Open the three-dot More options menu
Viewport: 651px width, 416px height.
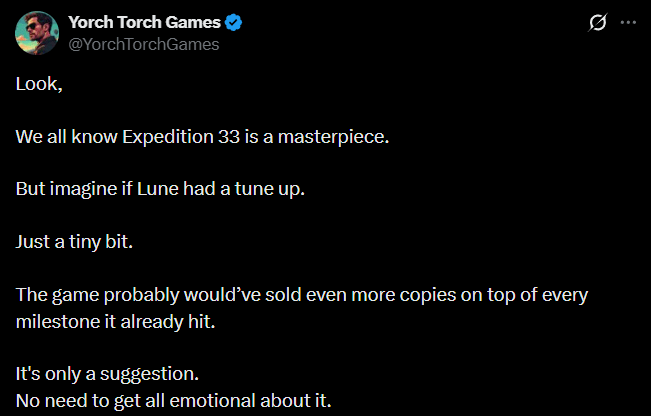click(628, 22)
